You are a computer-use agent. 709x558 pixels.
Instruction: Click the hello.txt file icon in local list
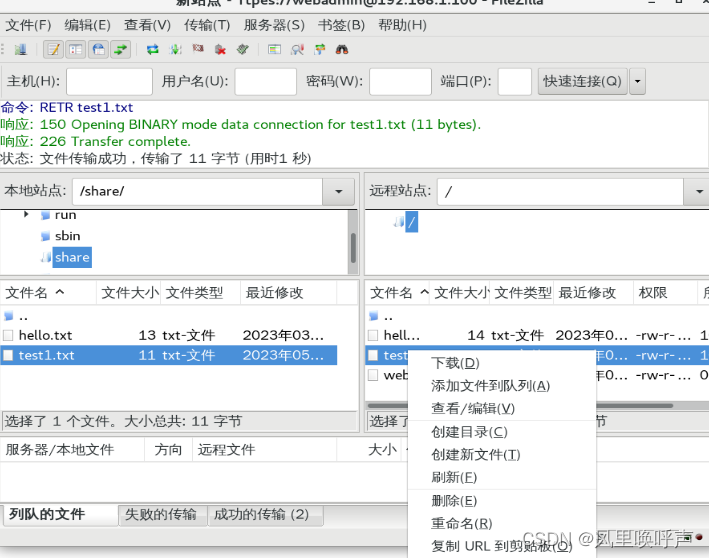coord(8,335)
